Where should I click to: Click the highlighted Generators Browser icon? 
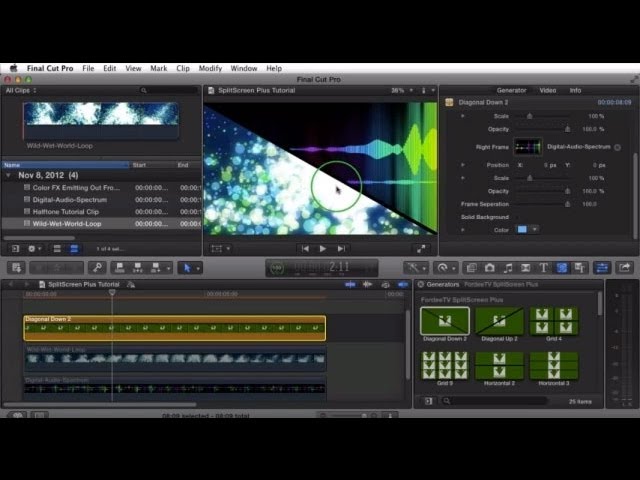click(562, 268)
